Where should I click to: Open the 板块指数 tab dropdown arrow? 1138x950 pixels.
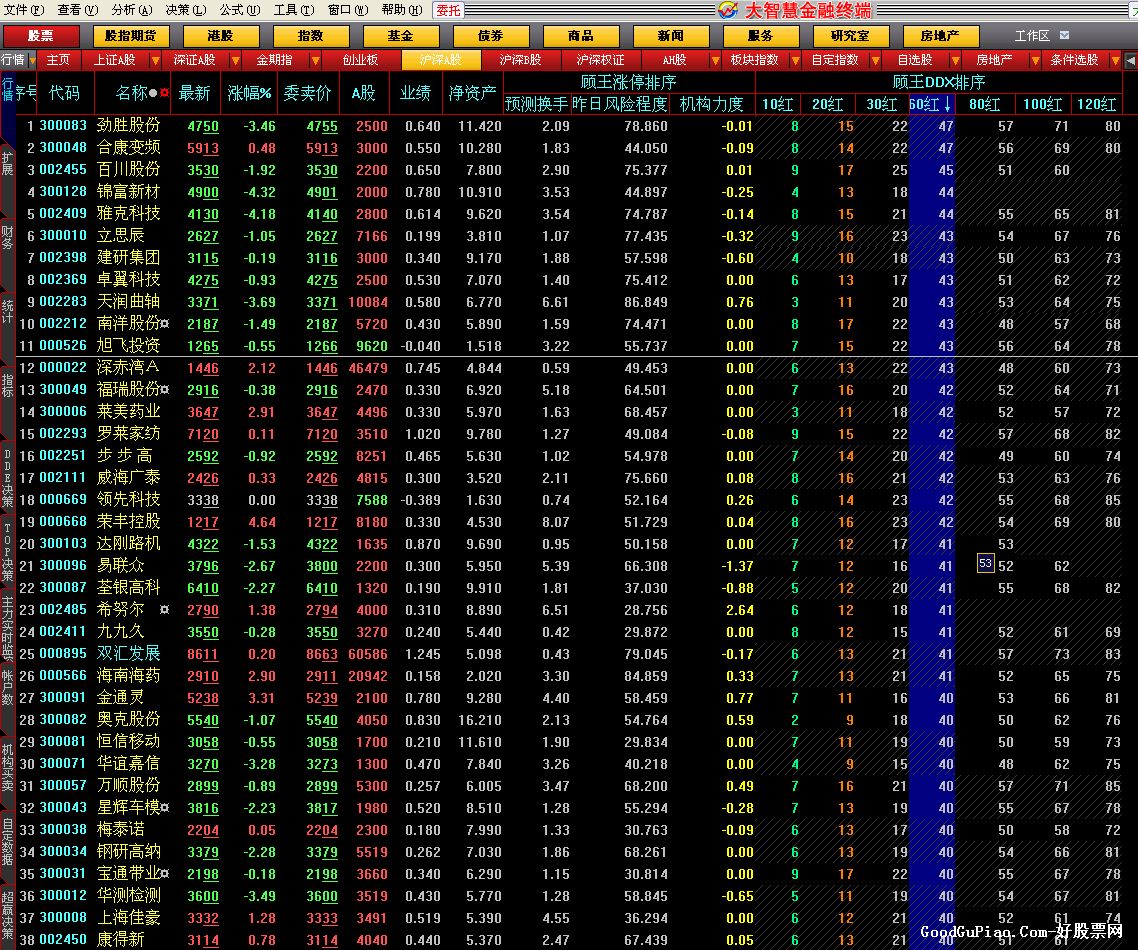(795, 60)
